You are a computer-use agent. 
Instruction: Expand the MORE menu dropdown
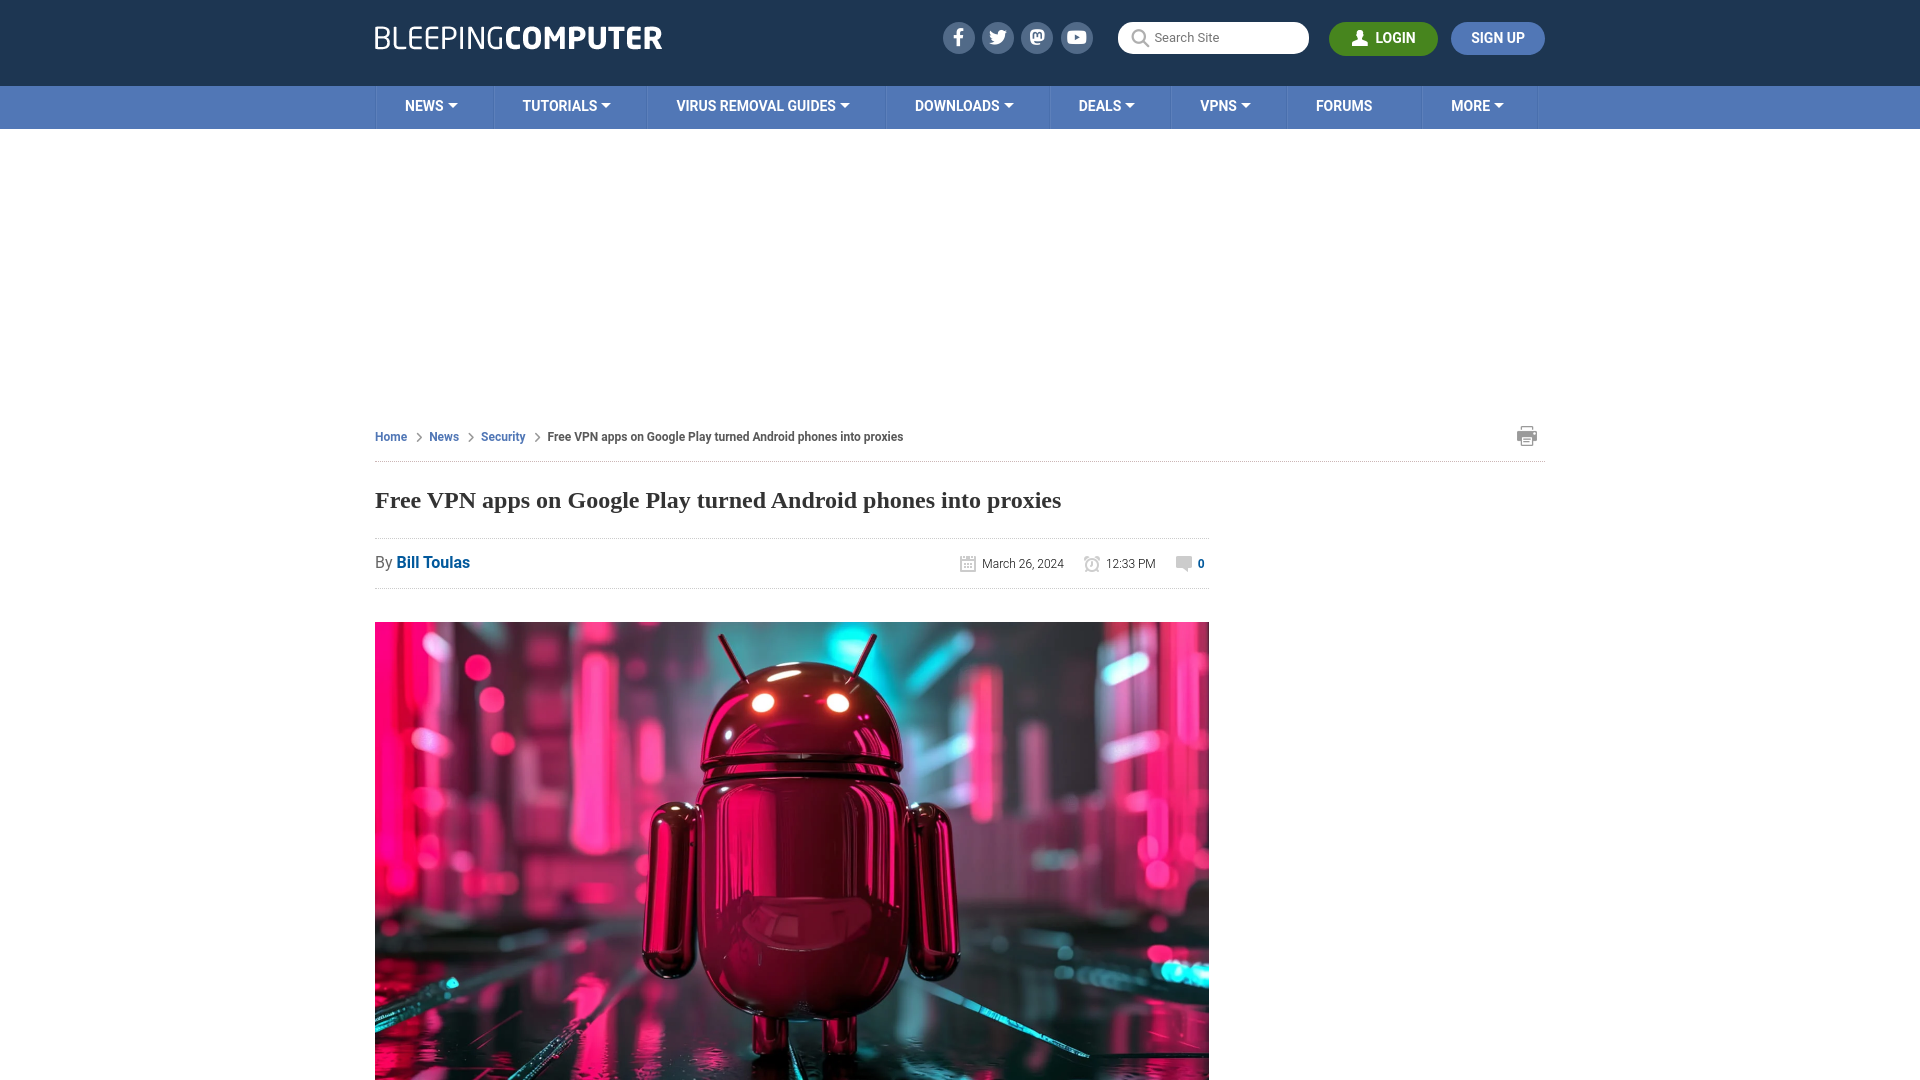1477,105
